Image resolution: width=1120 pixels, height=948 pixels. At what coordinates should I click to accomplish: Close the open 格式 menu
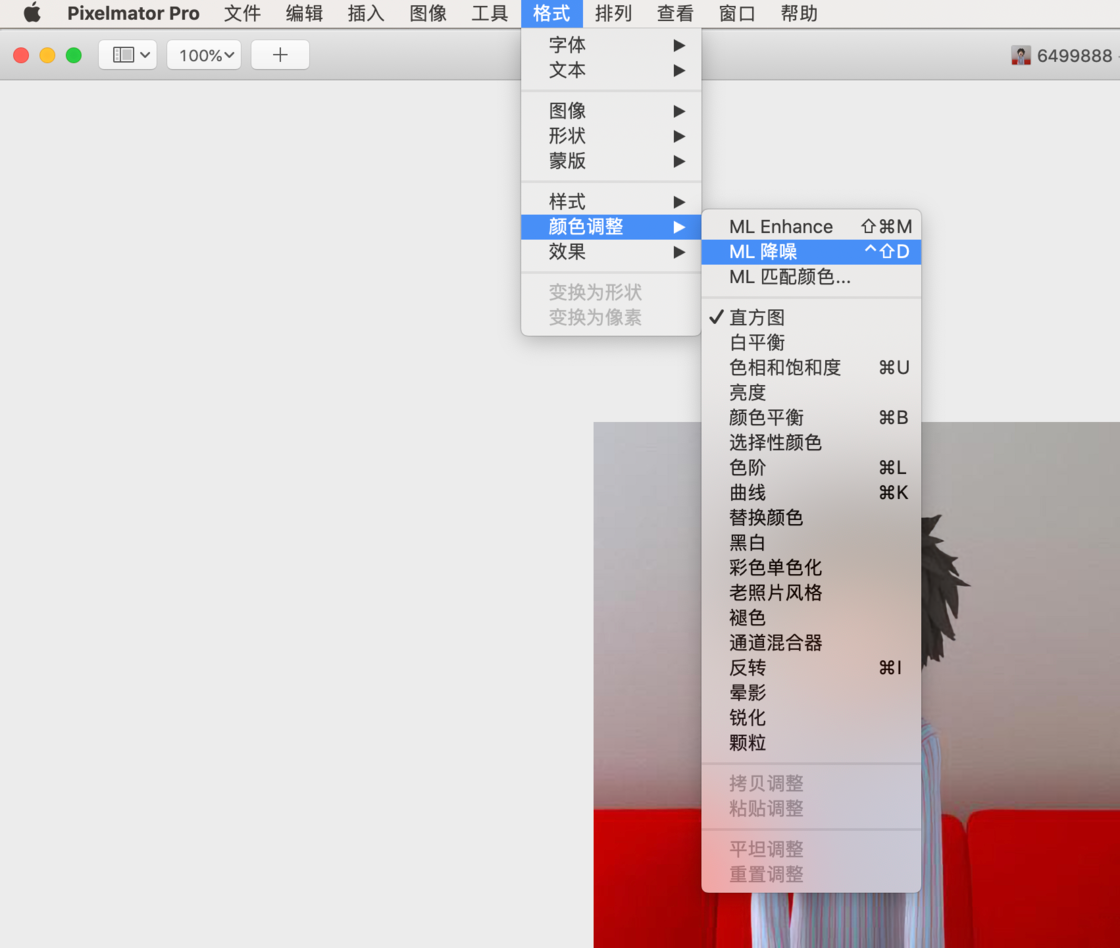coord(551,13)
